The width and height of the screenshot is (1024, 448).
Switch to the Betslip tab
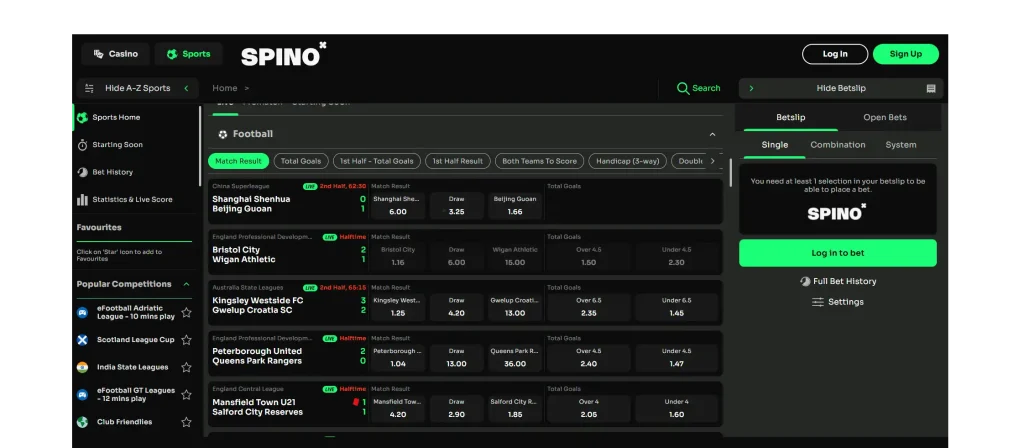[x=791, y=118]
